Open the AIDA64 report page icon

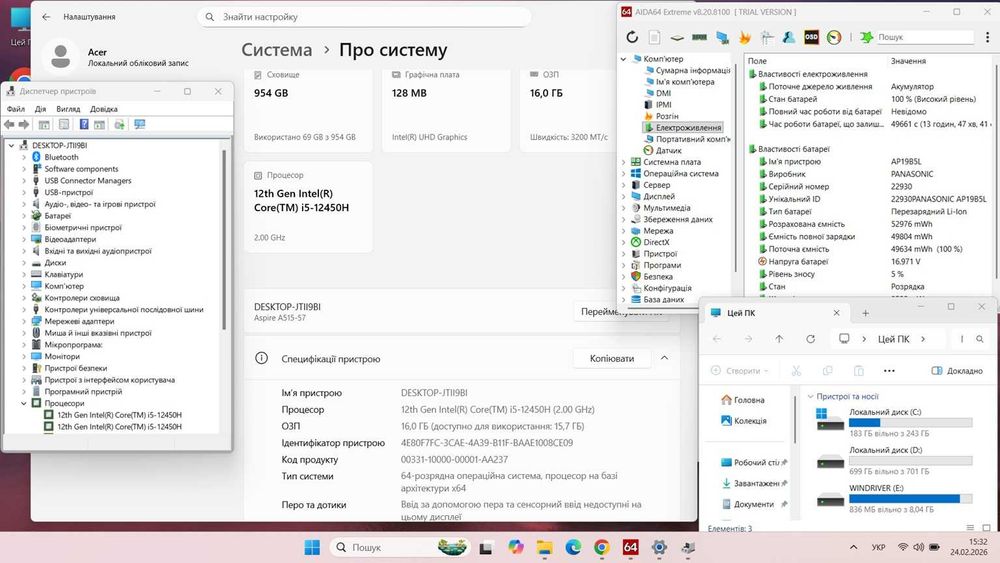(x=654, y=37)
